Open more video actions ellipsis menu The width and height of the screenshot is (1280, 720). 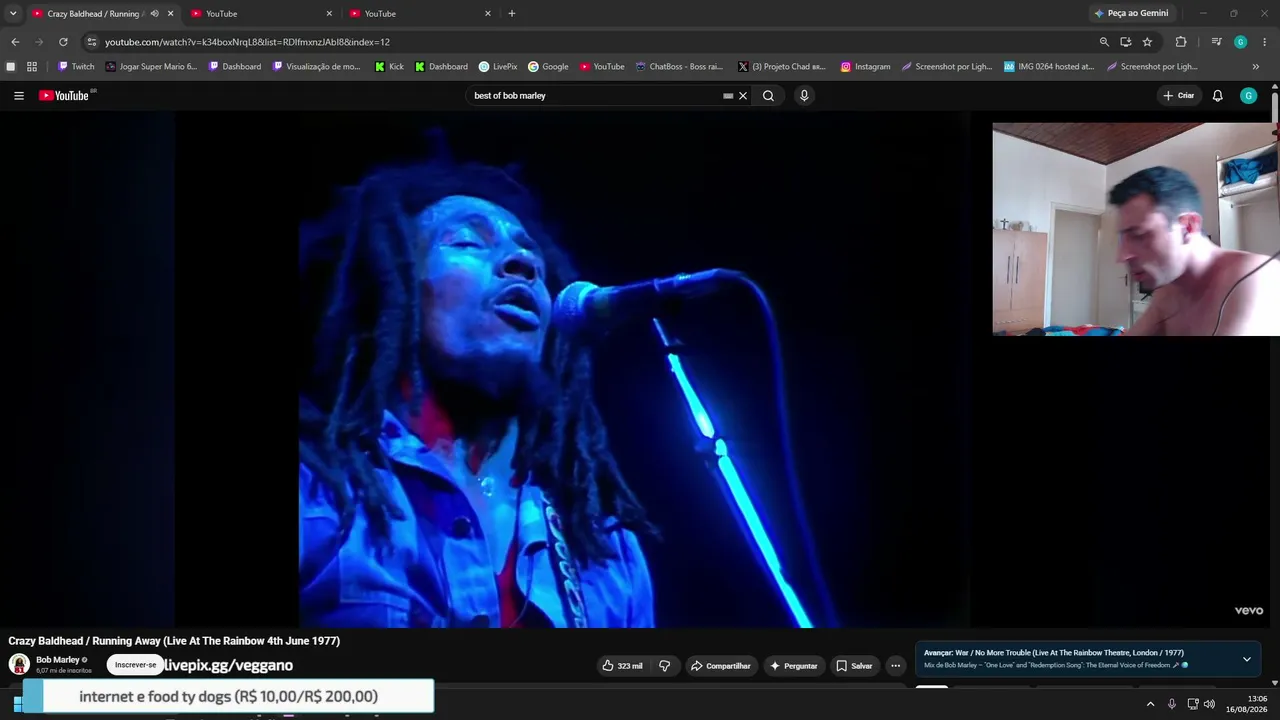point(896,666)
